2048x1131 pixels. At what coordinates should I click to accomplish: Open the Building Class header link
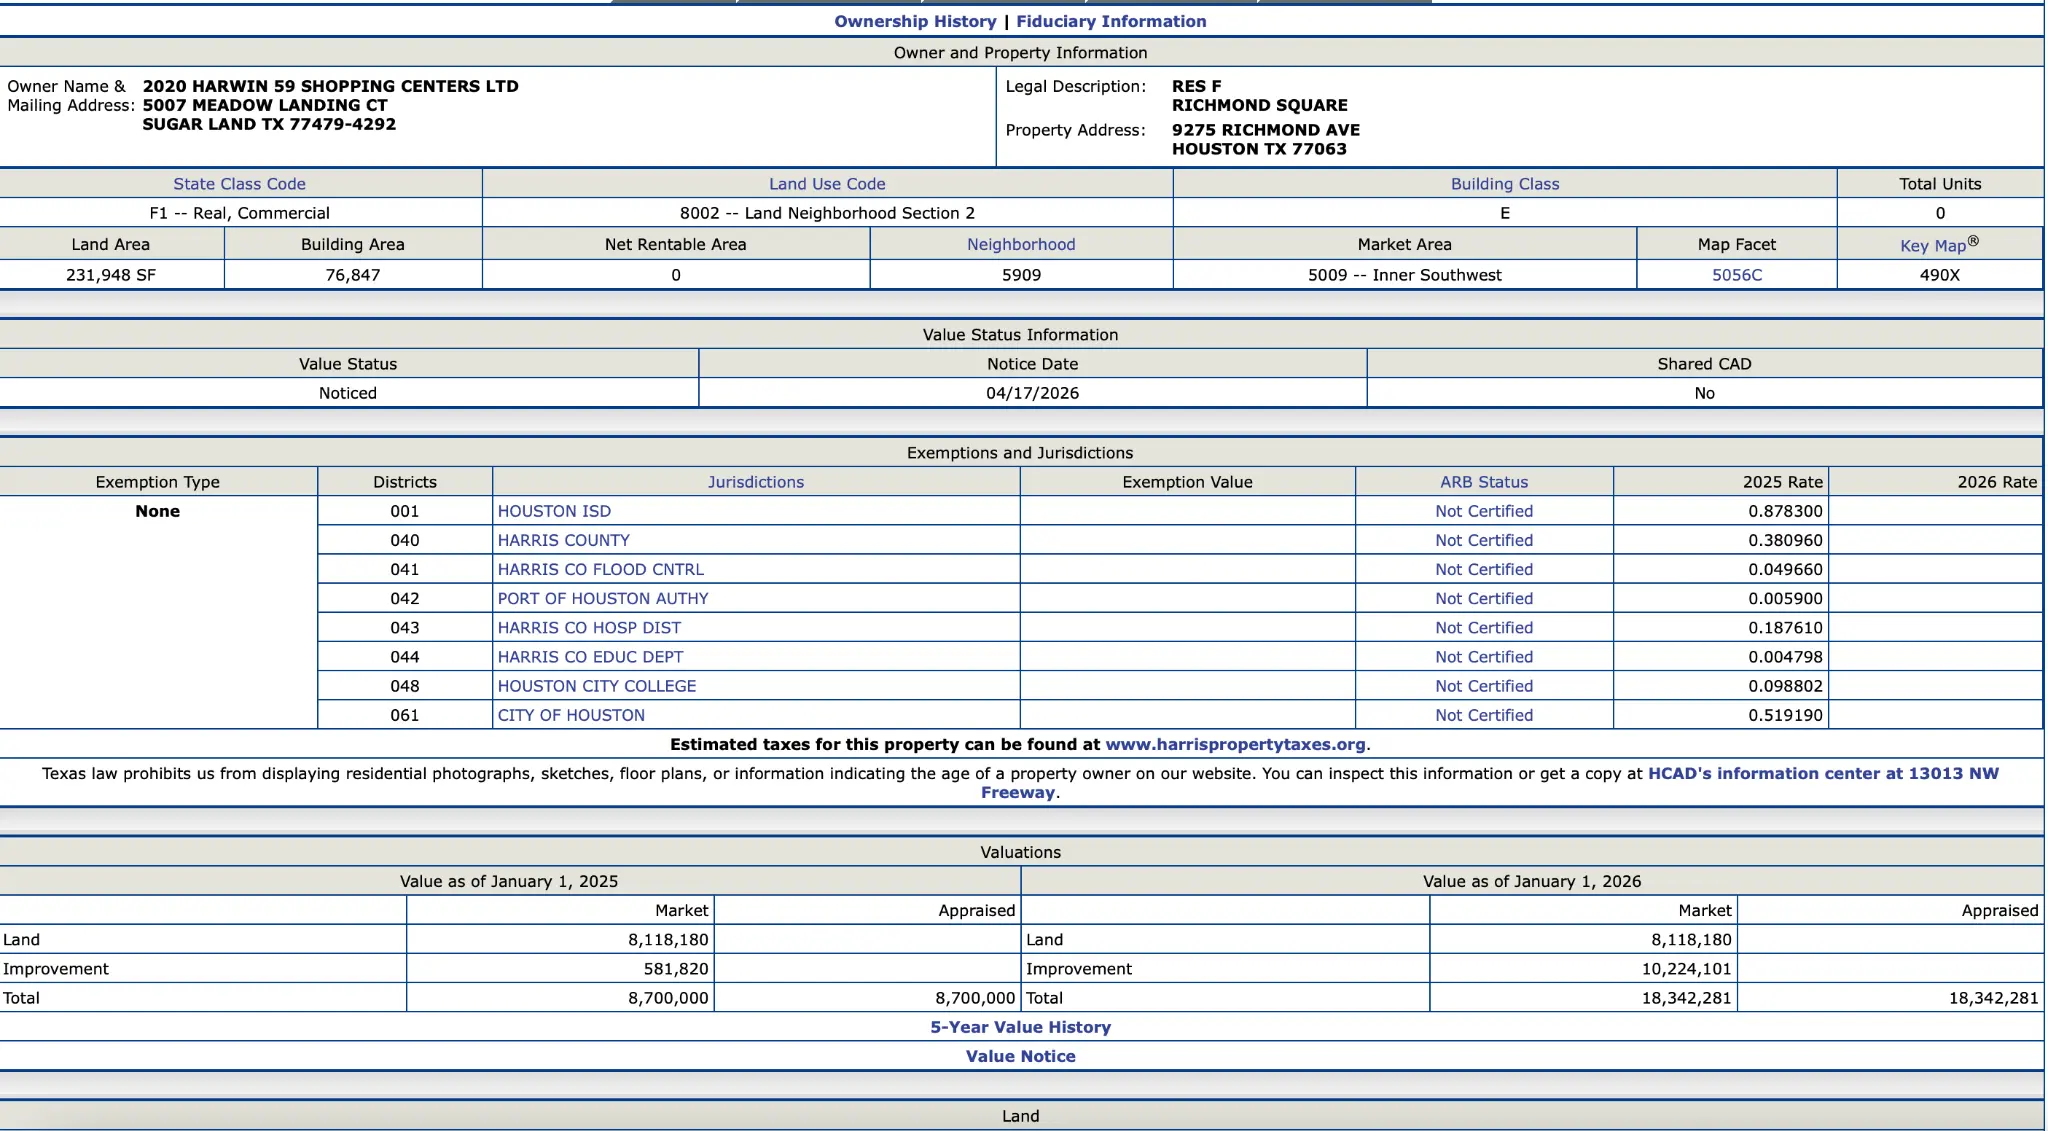(1505, 184)
